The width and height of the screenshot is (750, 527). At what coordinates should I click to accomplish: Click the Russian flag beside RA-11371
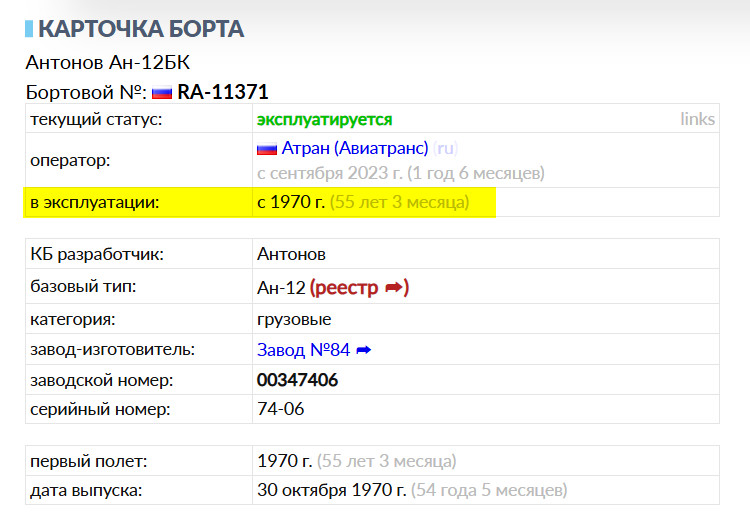tap(162, 92)
